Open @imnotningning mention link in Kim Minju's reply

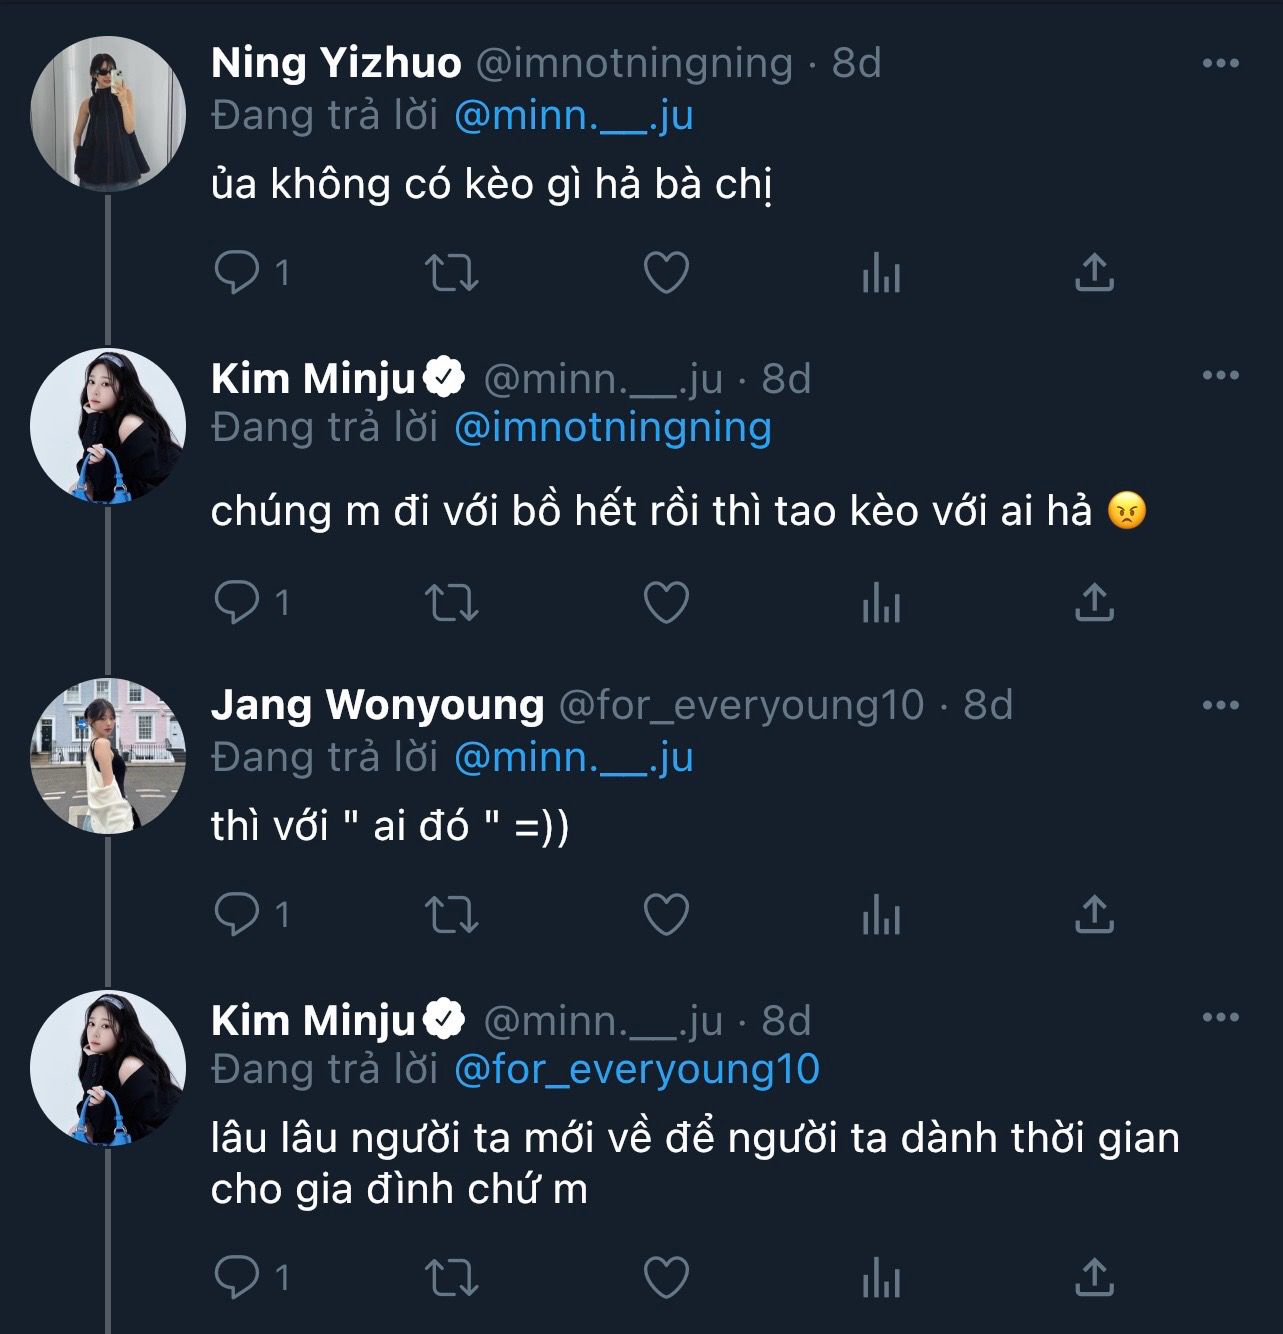(612, 428)
